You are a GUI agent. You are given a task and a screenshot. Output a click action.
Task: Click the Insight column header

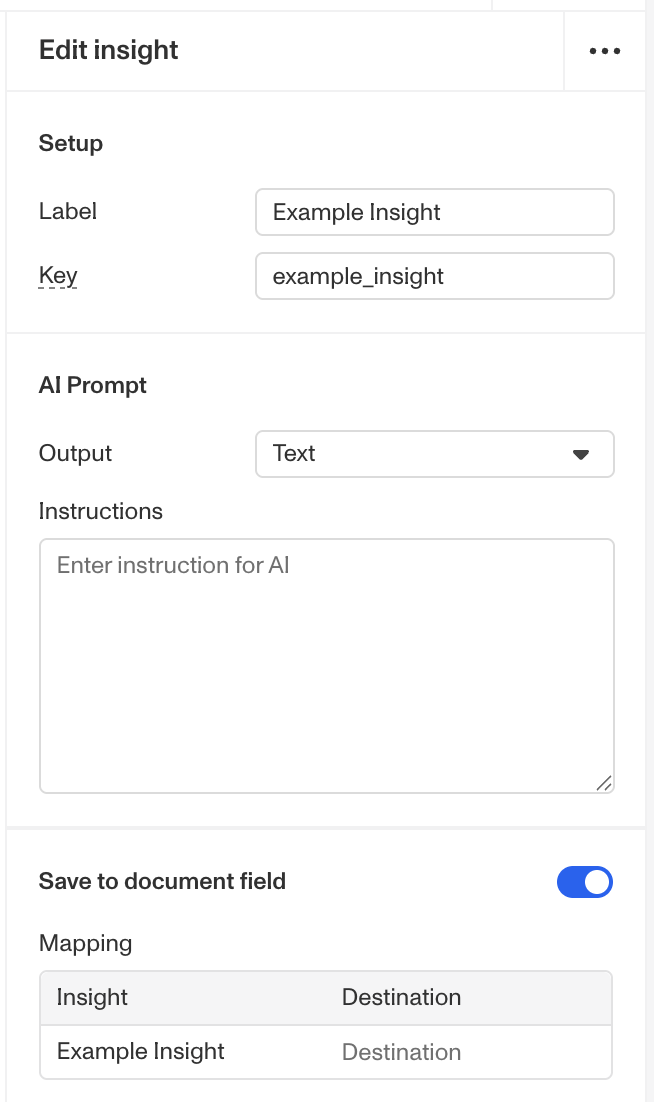92,997
